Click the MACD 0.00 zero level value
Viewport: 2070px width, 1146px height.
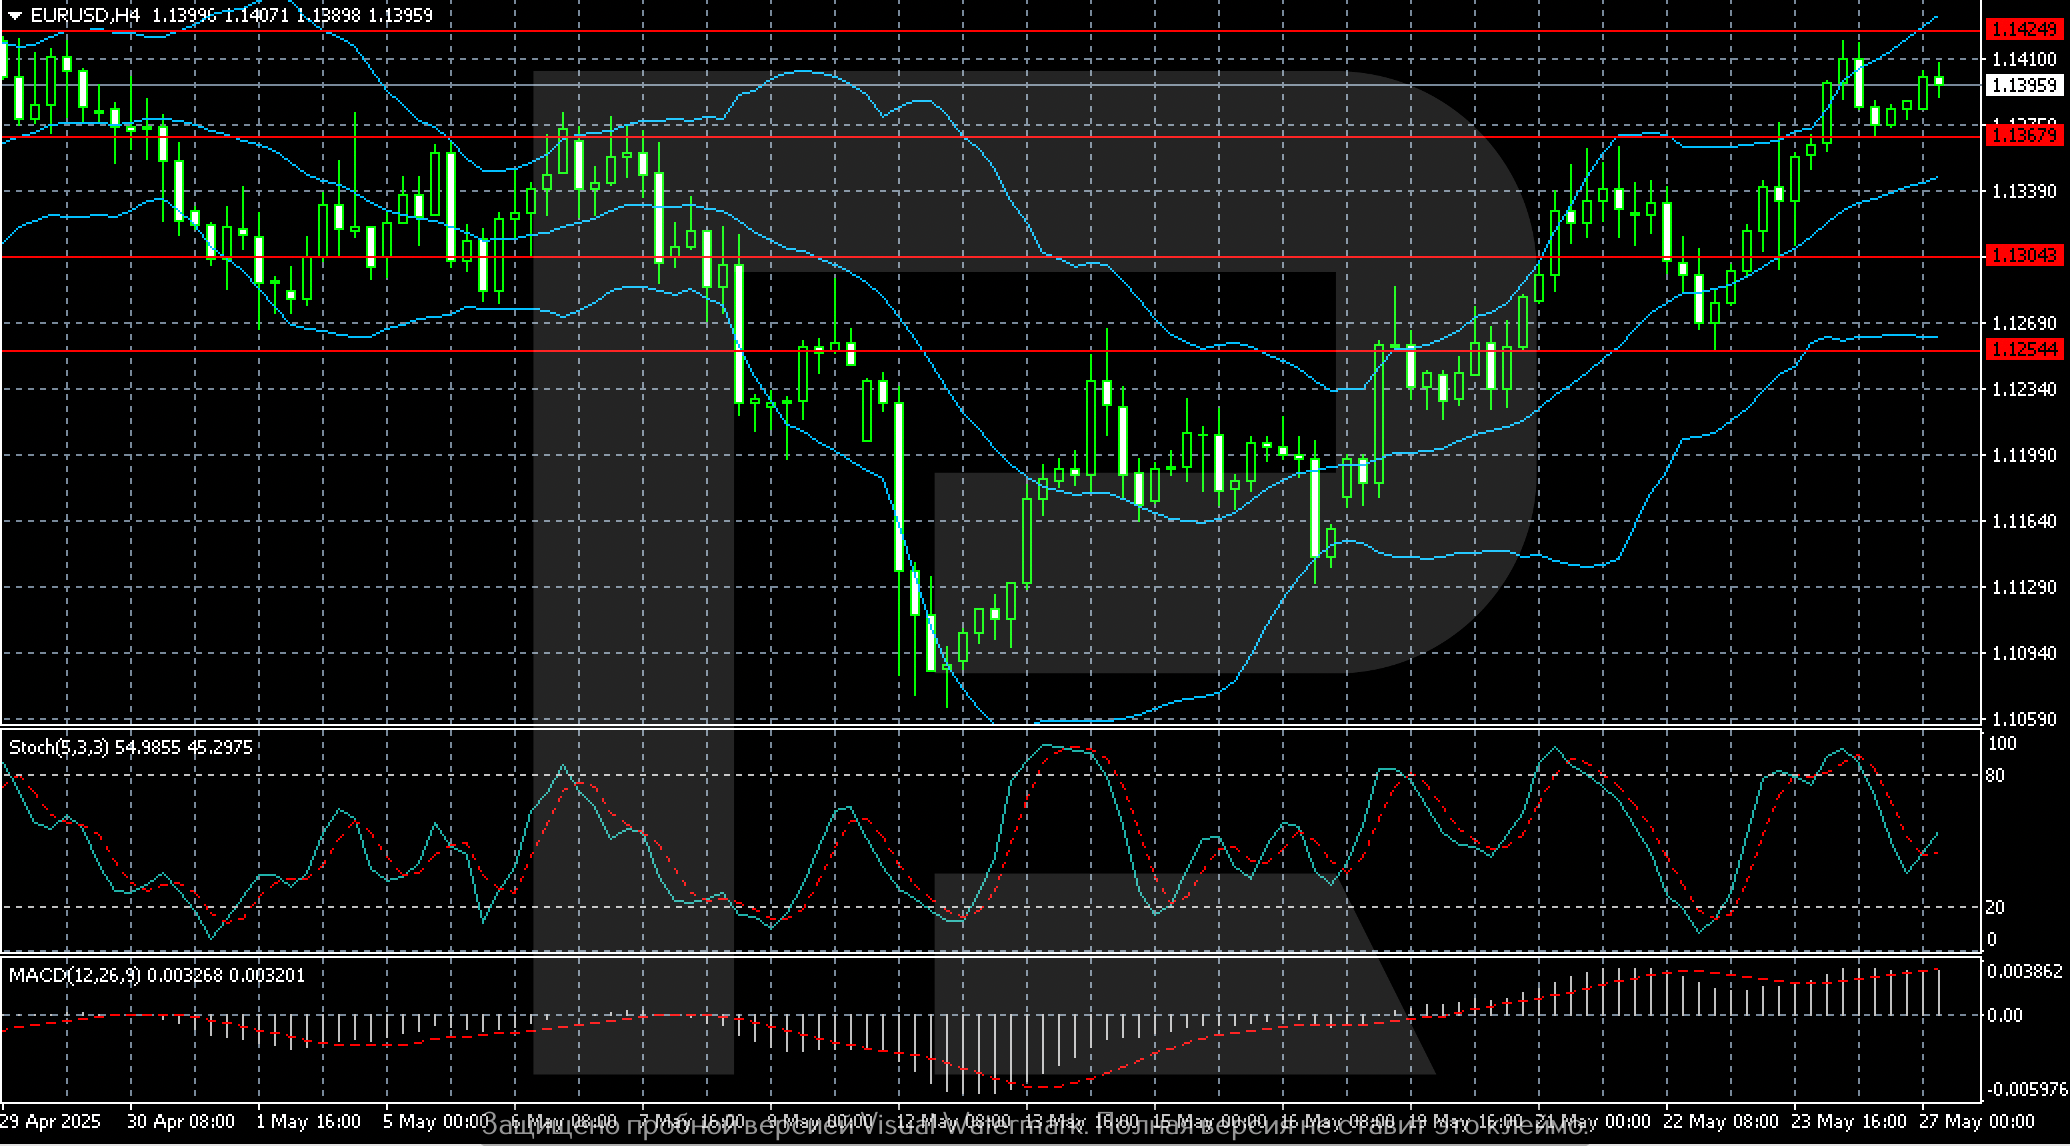click(2004, 1015)
